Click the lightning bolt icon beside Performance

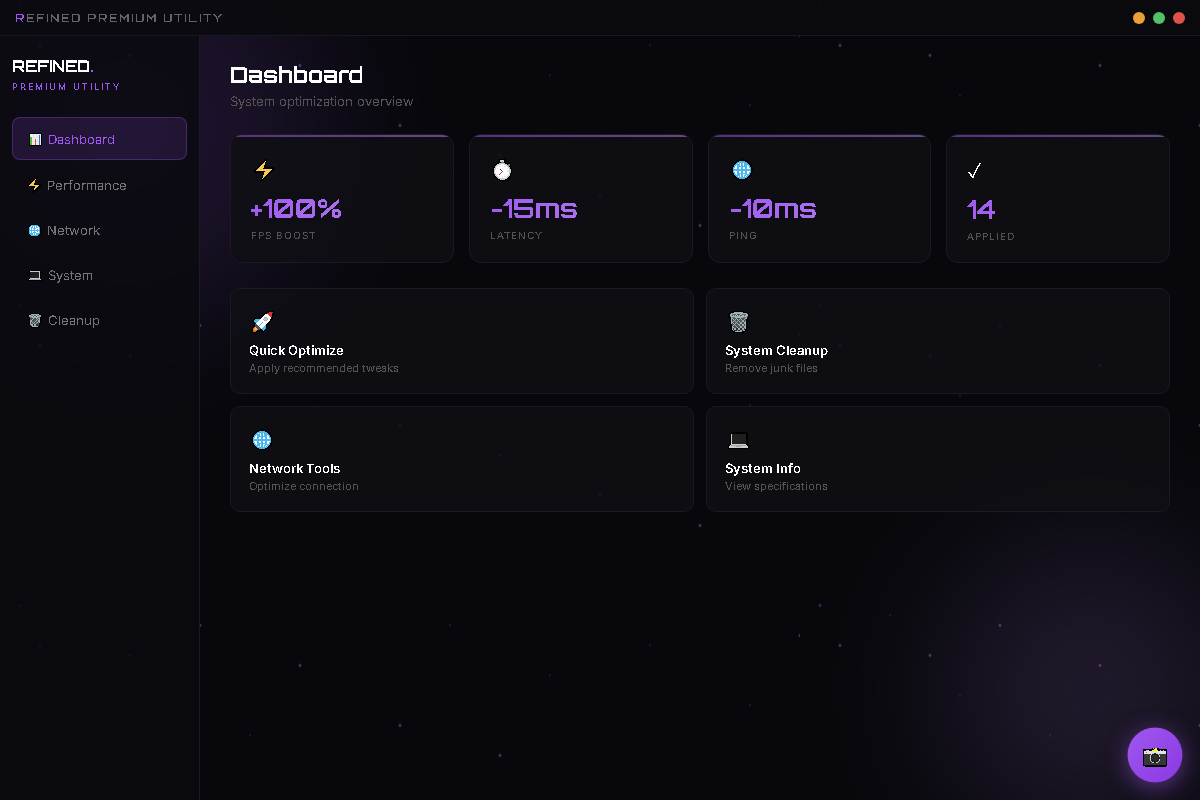pyautogui.click(x=34, y=185)
